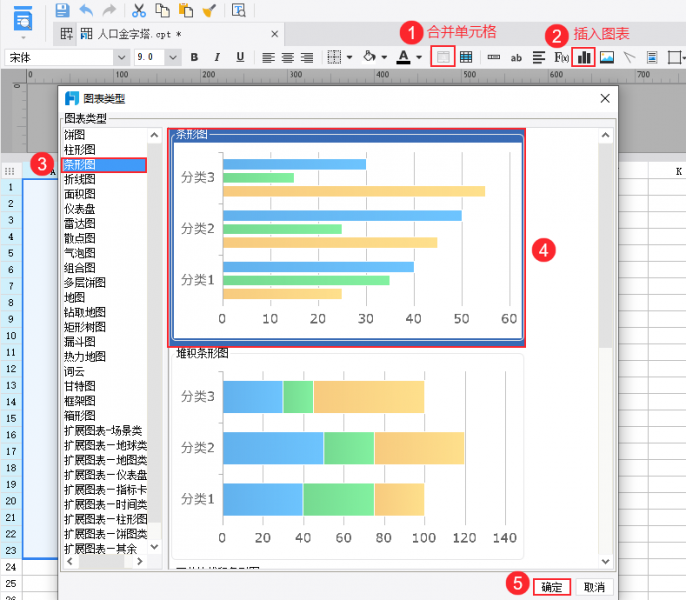Click the align left icon

click(268, 57)
